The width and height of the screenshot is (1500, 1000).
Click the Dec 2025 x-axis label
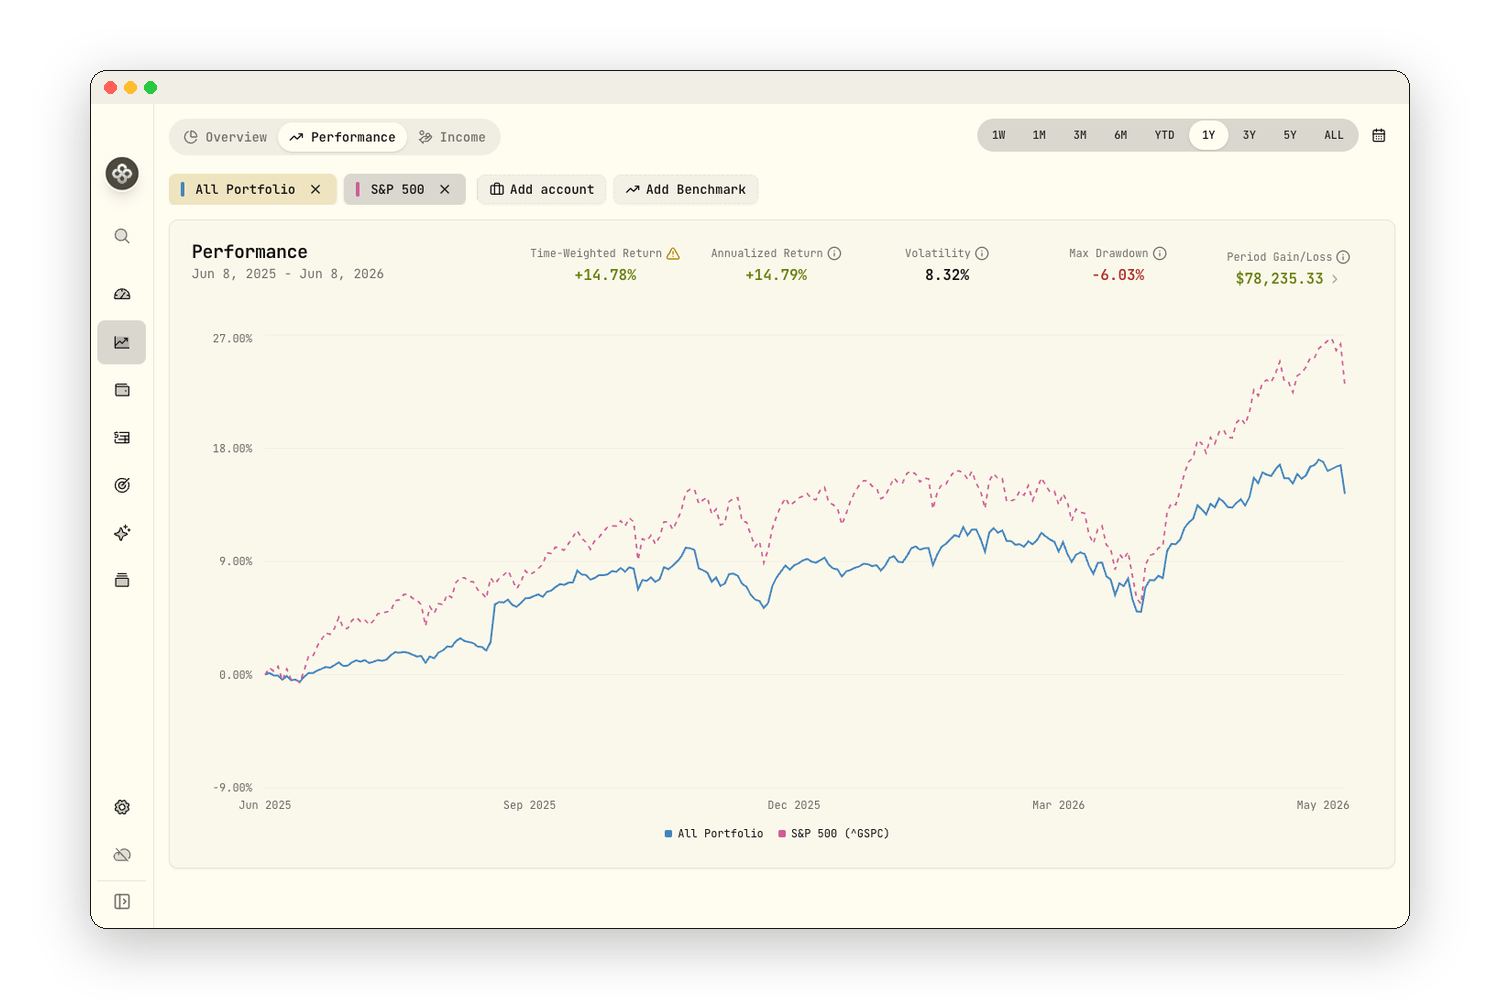point(794,805)
